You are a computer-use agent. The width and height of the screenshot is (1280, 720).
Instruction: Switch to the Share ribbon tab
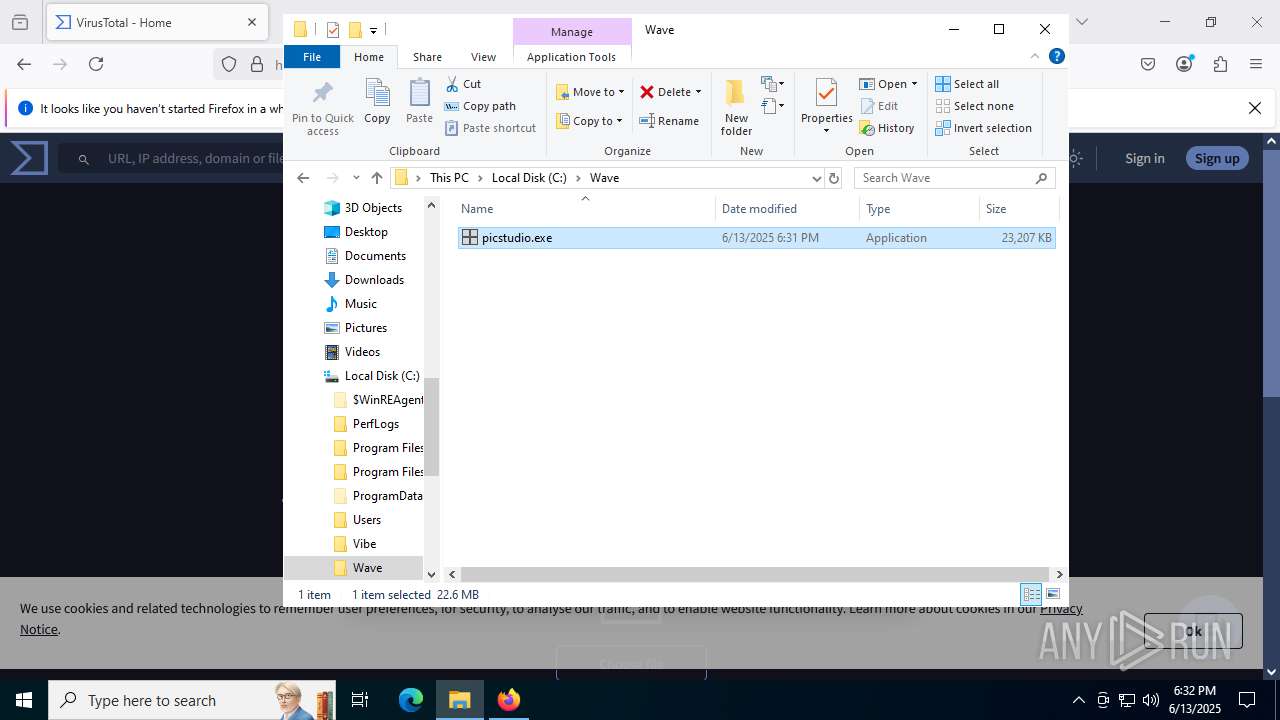coord(427,57)
